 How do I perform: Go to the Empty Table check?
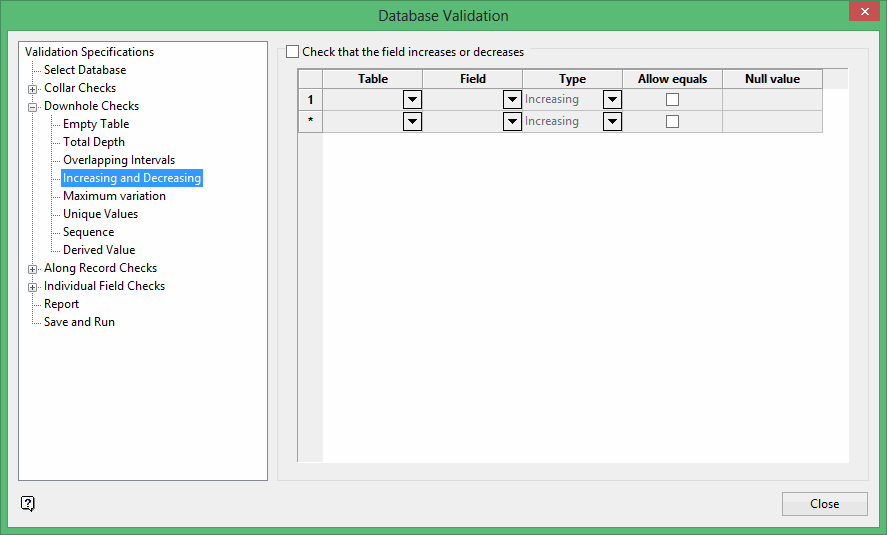pyautogui.click(x=96, y=124)
